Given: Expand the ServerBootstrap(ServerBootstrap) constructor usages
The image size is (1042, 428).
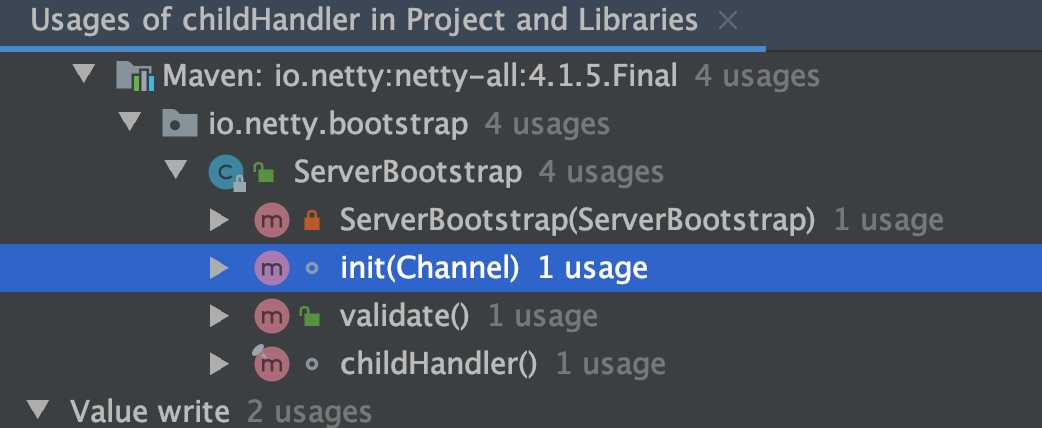Looking at the screenshot, I should 219,221.
